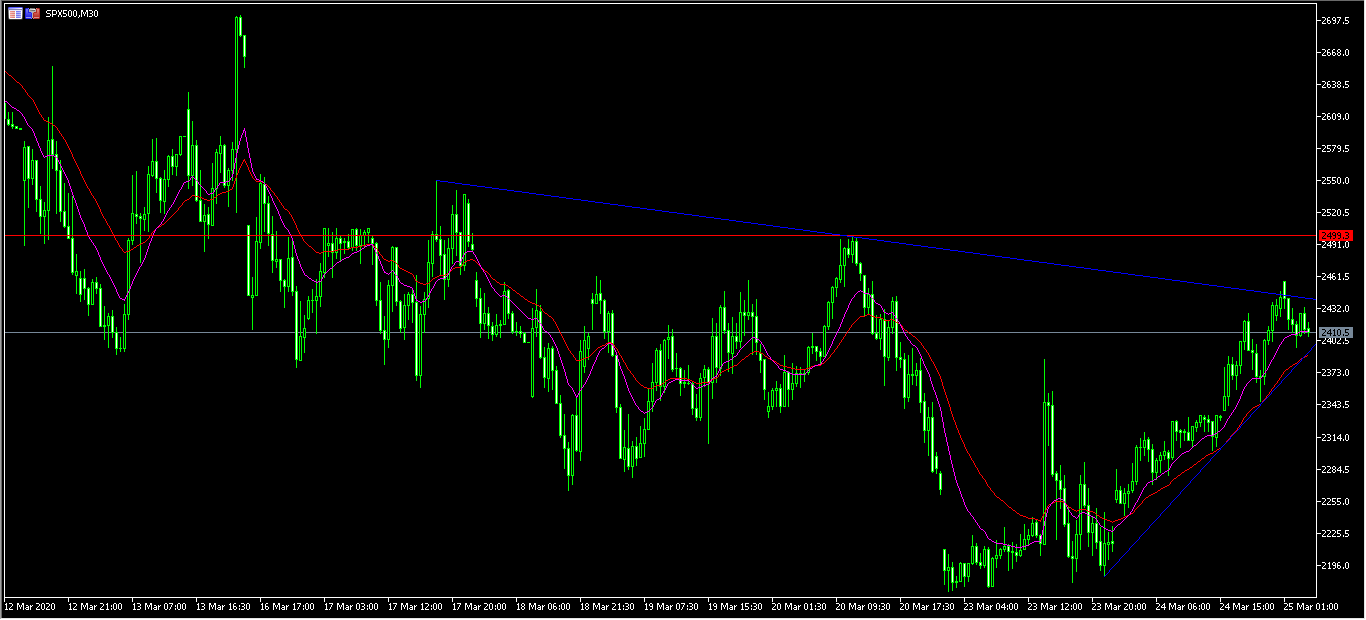This screenshot has width=1366, height=620.
Task: Select the grey 2410.5 current price label
Action: click(x=1336, y=332)
